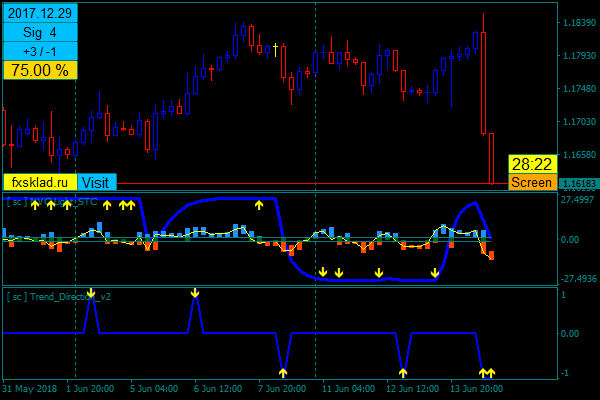This screenshot has height=400, width=600.
Task: Click the current price tag 1.16183
Action: pos(579,184)
